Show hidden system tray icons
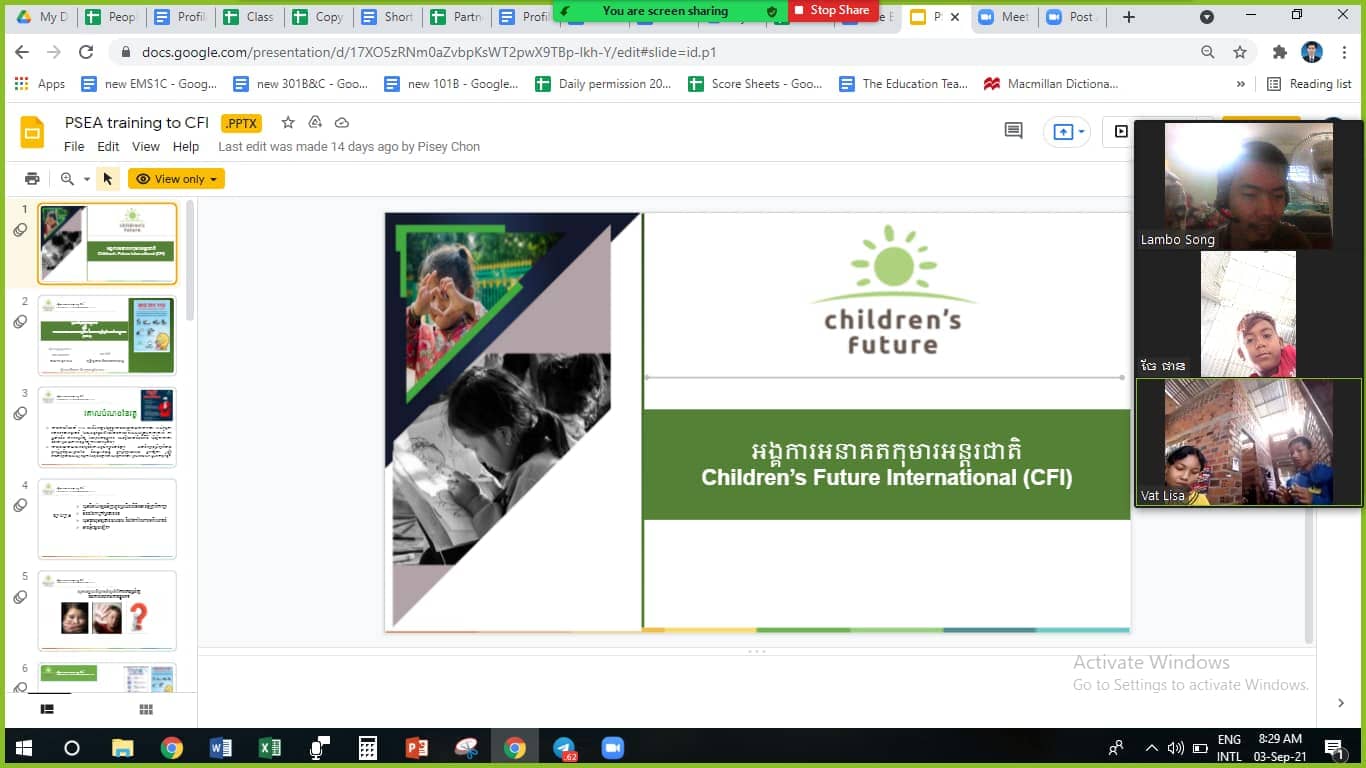Image resolution: width=1366 pixels, height=768 pixels. click(x=1151, y=748)
